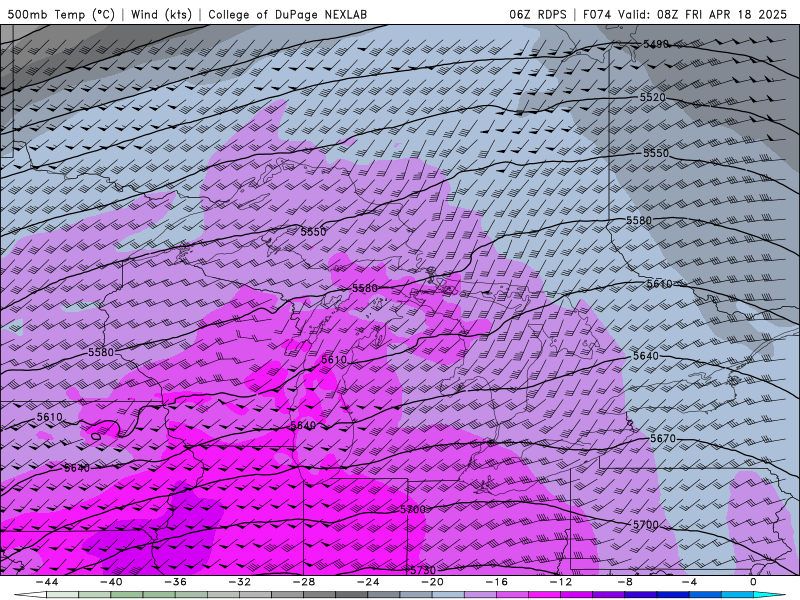Image resolution: width=800 pixels, height=600 pixels.
Task: Click the -12 colorbar tick label
Action: (561, 582)
